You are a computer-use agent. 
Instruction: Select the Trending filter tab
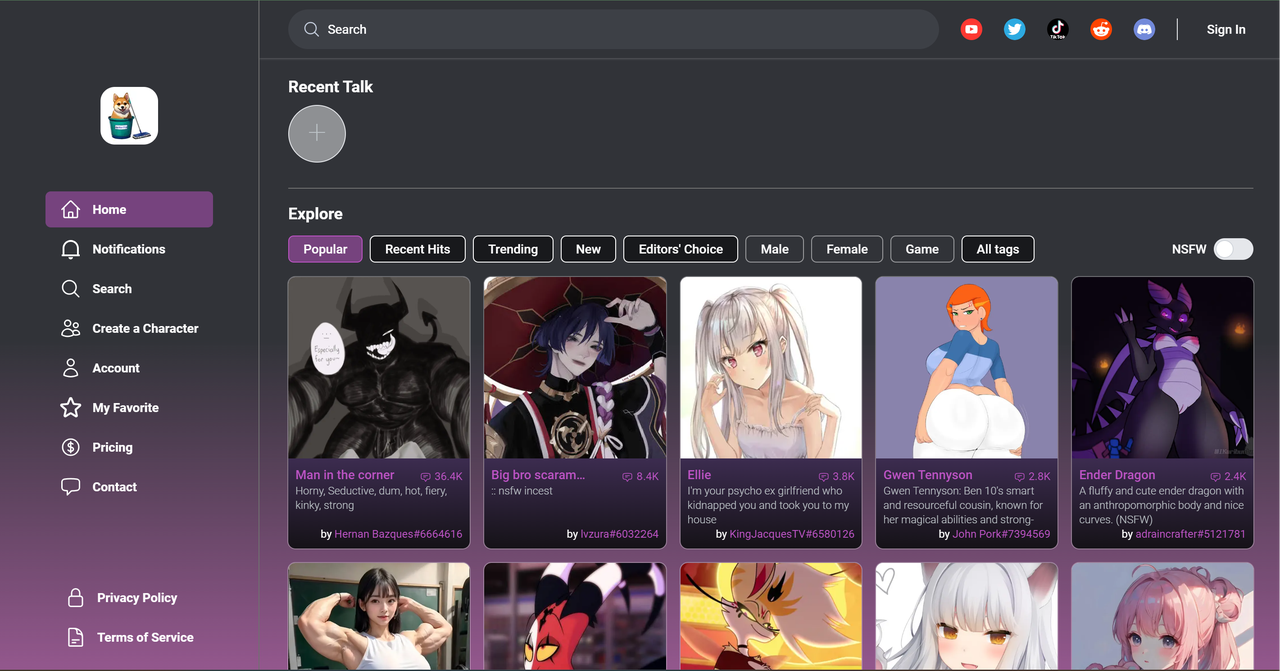(513, 249)
